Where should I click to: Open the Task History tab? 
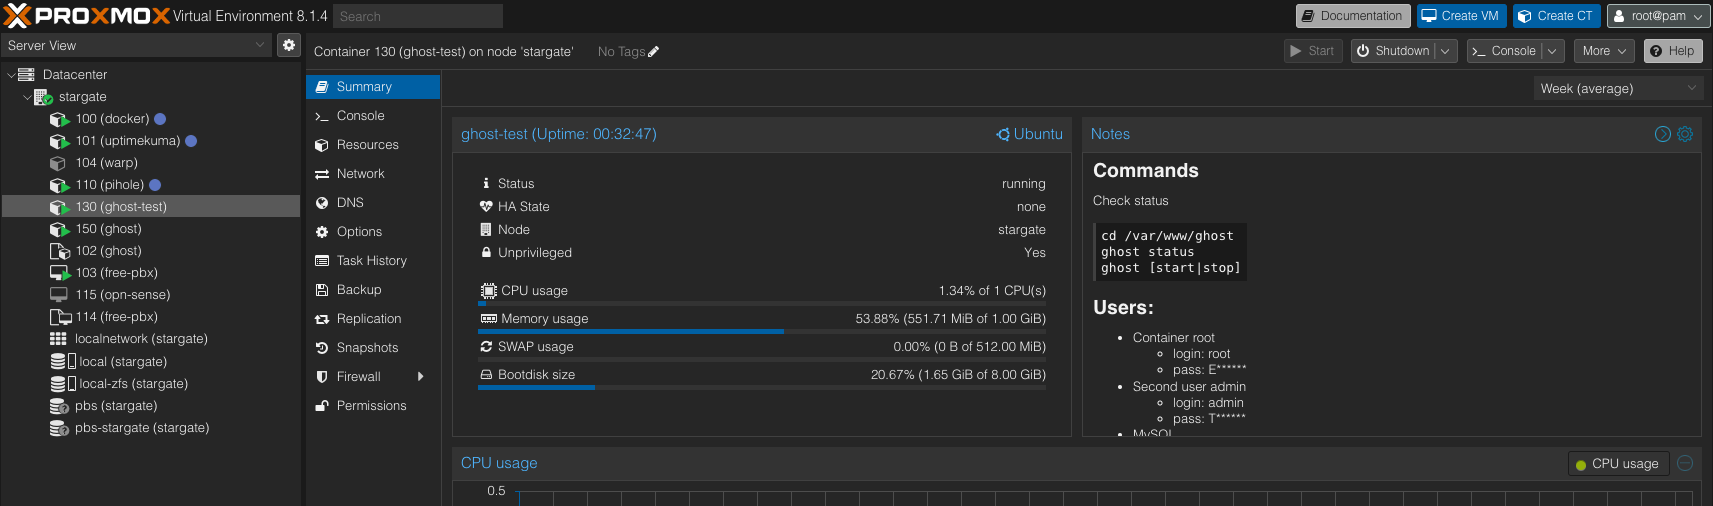(x=371, y=261)
